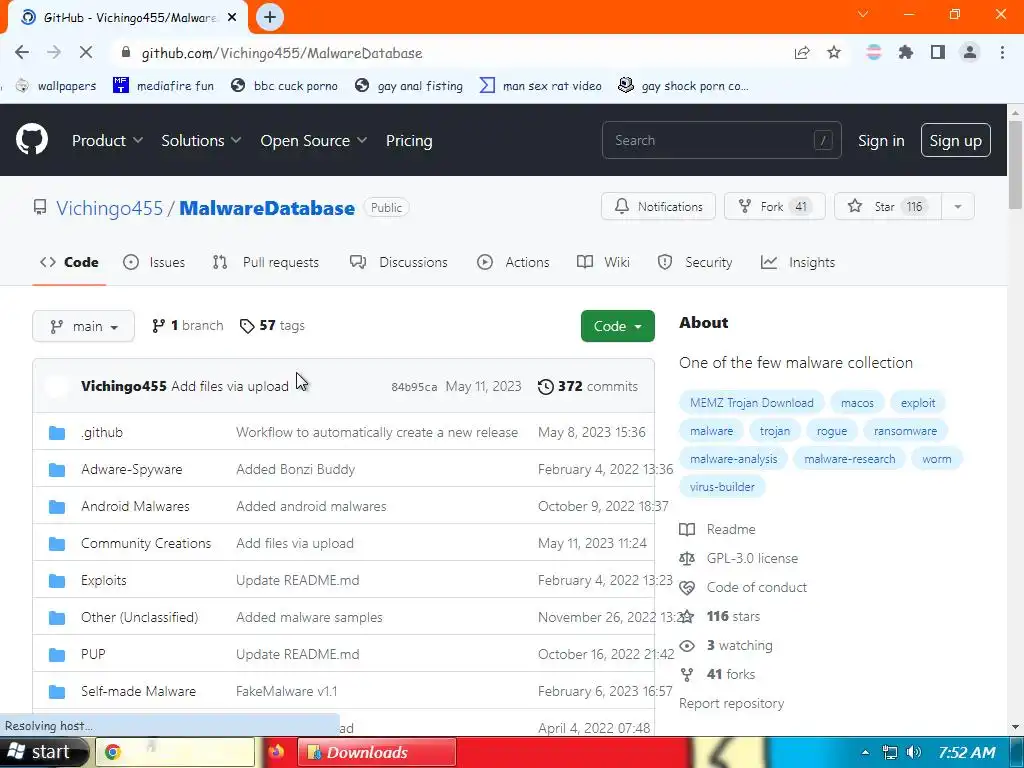This screenshot has height=768, width=1024.
Task: Open the Insights tab
Action: (798, 263)
